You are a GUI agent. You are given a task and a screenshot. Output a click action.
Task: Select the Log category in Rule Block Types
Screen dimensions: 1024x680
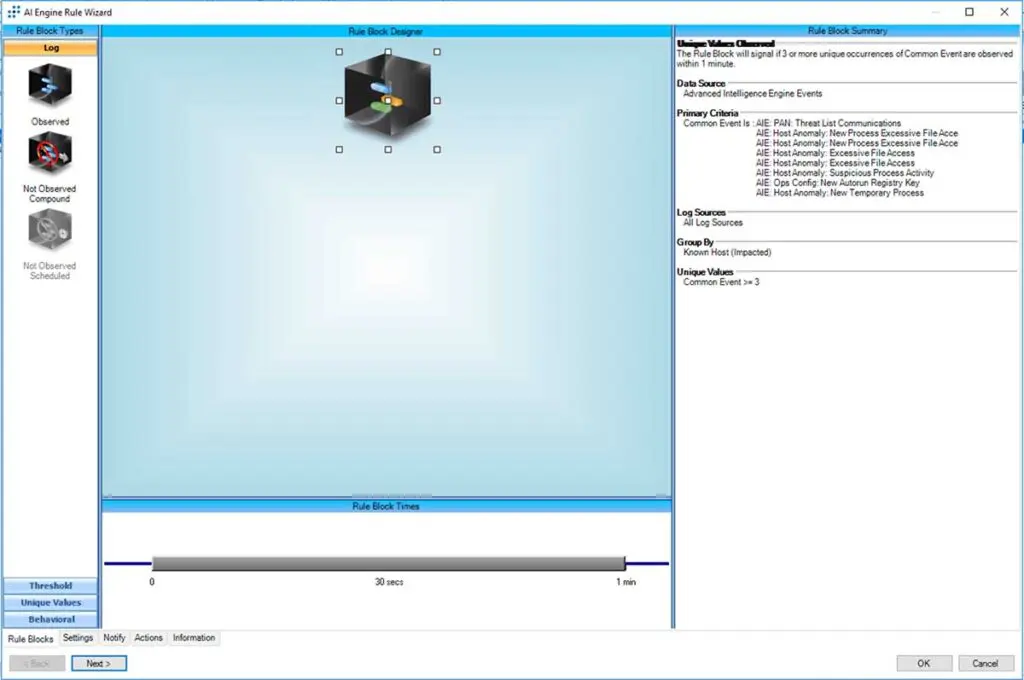[50, 46]
